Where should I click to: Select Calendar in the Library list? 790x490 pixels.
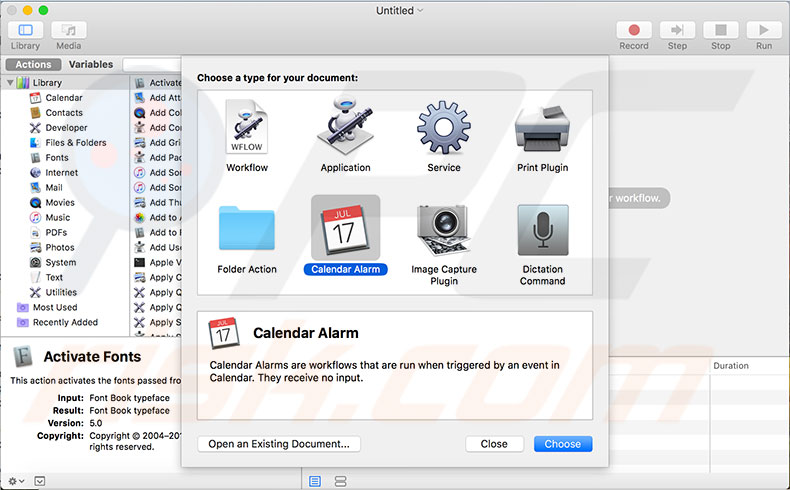click(64, 98)
